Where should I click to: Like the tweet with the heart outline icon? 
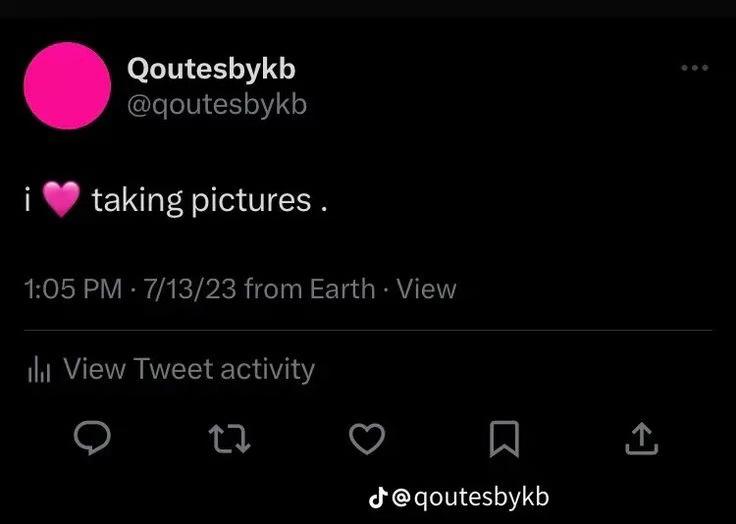[x=367, y=439]
